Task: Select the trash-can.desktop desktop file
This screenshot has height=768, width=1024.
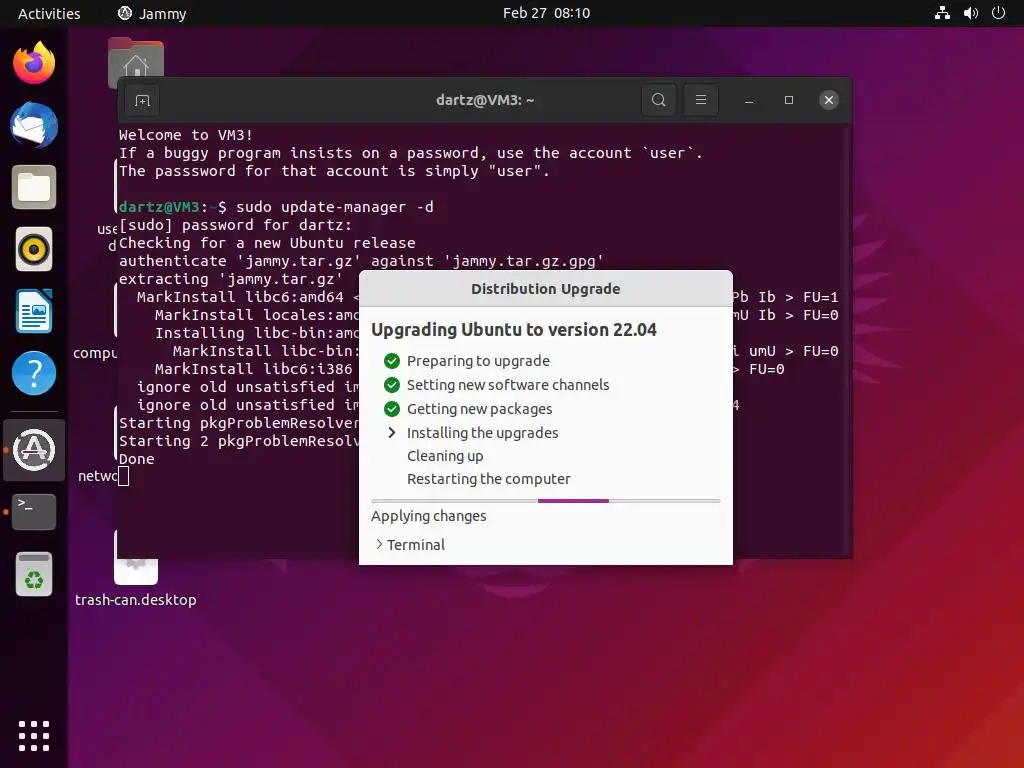Action: pos(136,578)
